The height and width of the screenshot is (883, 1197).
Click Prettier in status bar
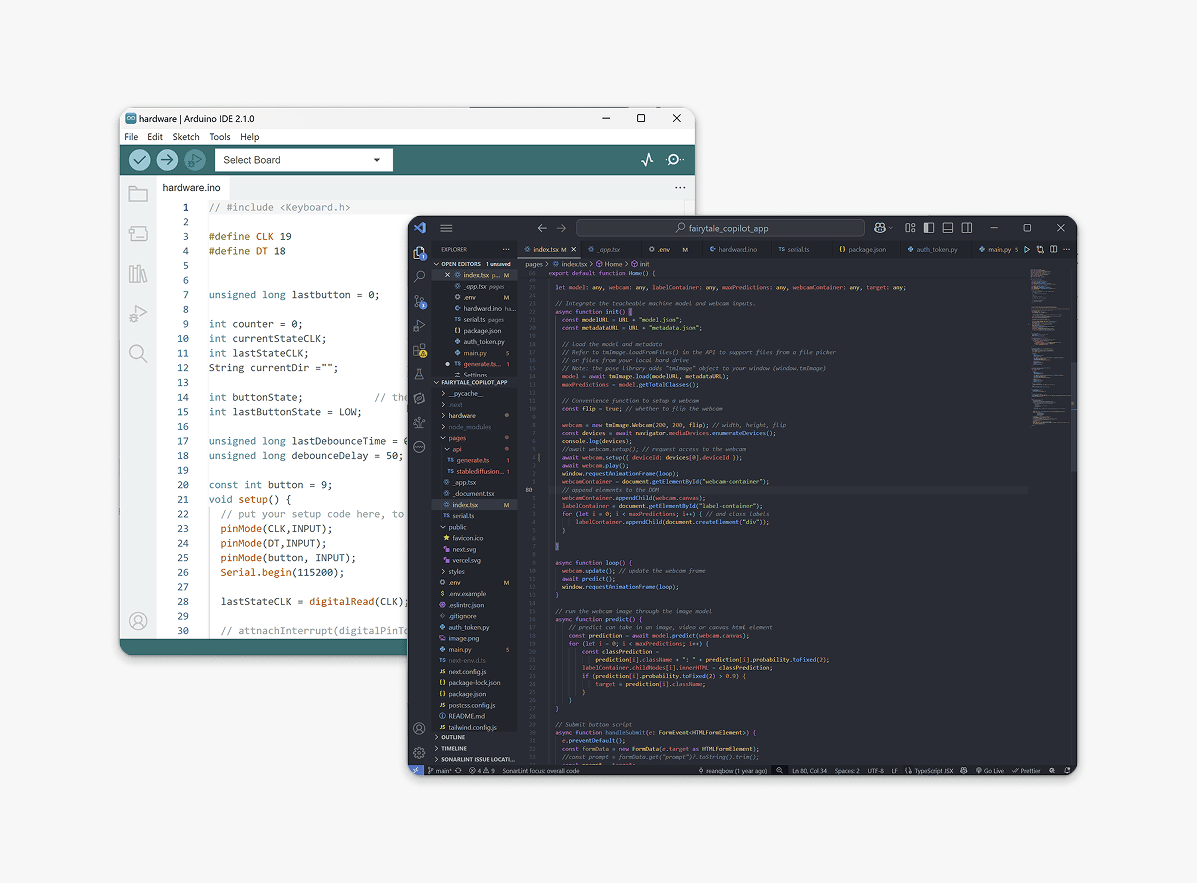1027,771
